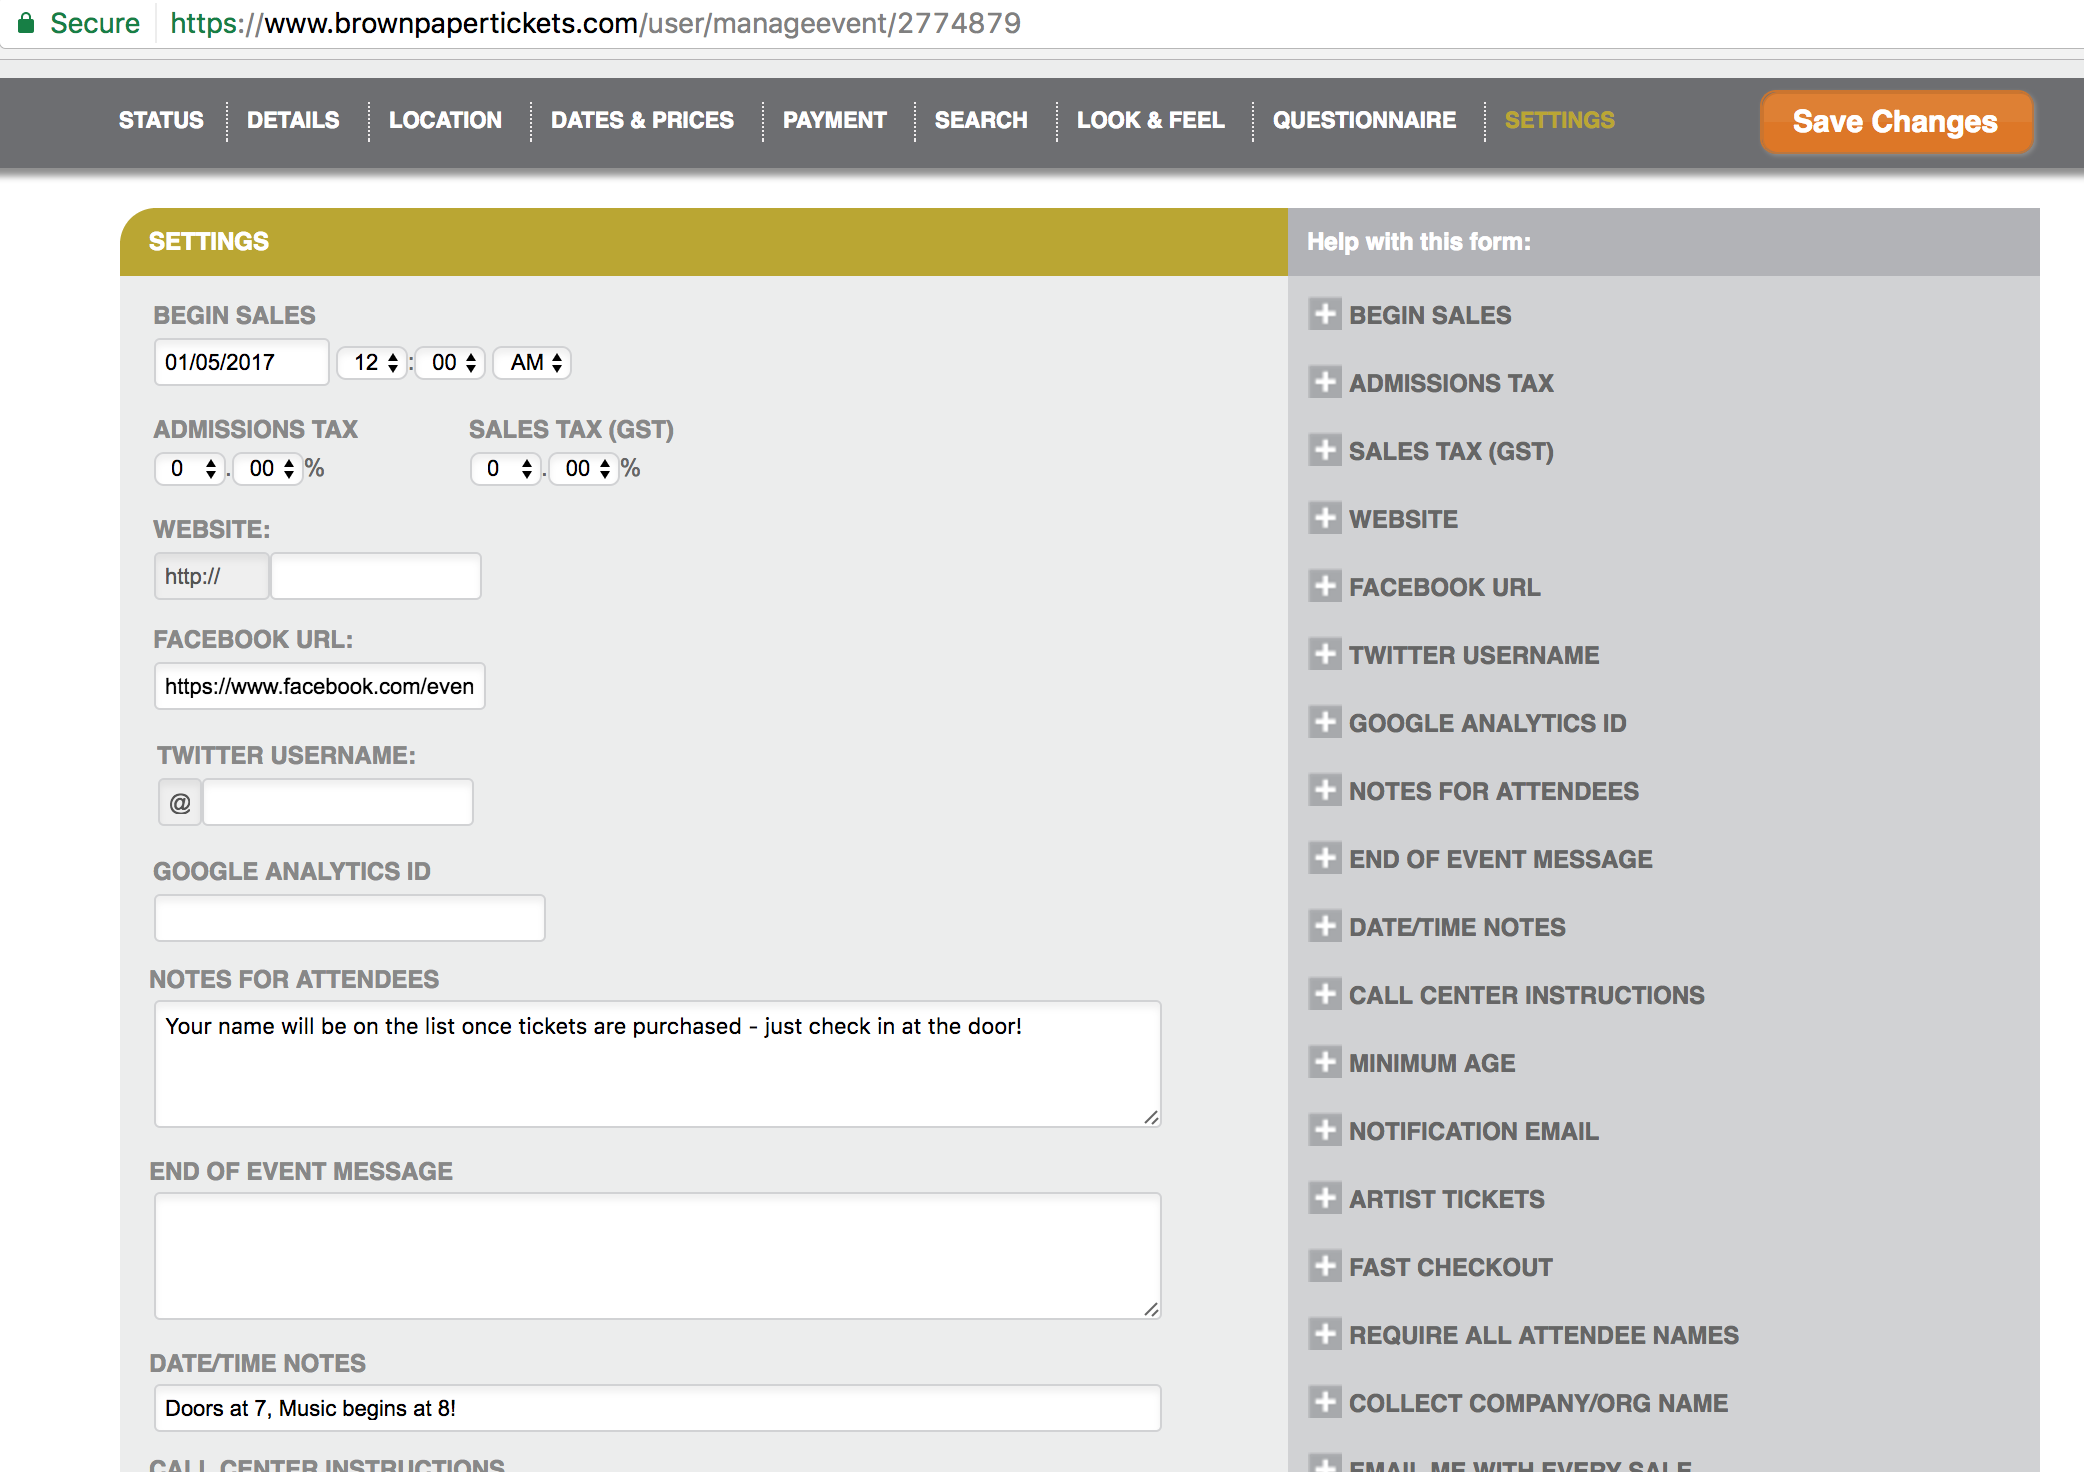Expand Google Analytics ID help icon
The width and height of the screenshot is (2084, 1472).
click(x=1325, y=722)
